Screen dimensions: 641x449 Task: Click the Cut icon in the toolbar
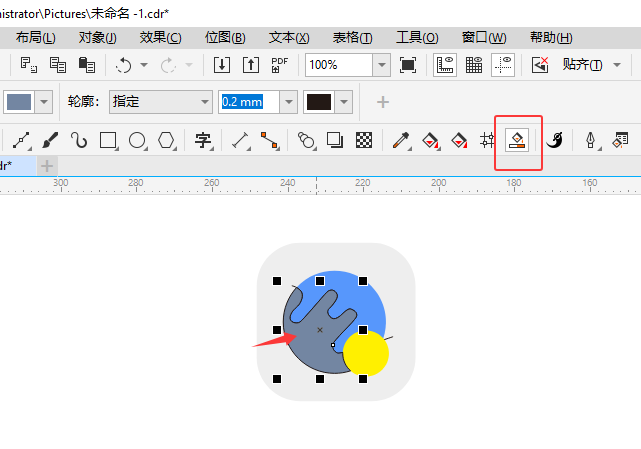[29, 65]
